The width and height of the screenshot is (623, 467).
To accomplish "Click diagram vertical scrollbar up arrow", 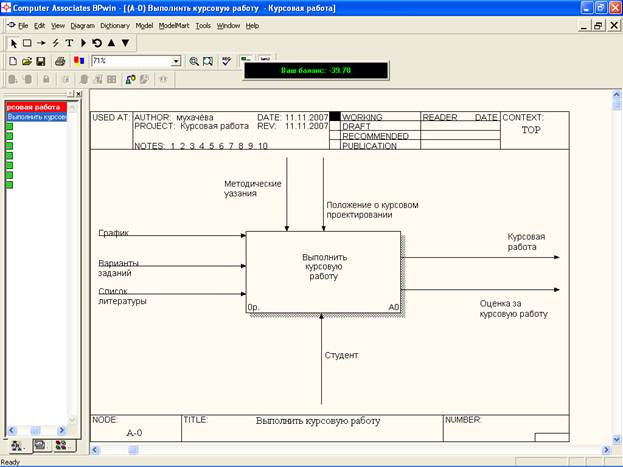I will point(616,95).
